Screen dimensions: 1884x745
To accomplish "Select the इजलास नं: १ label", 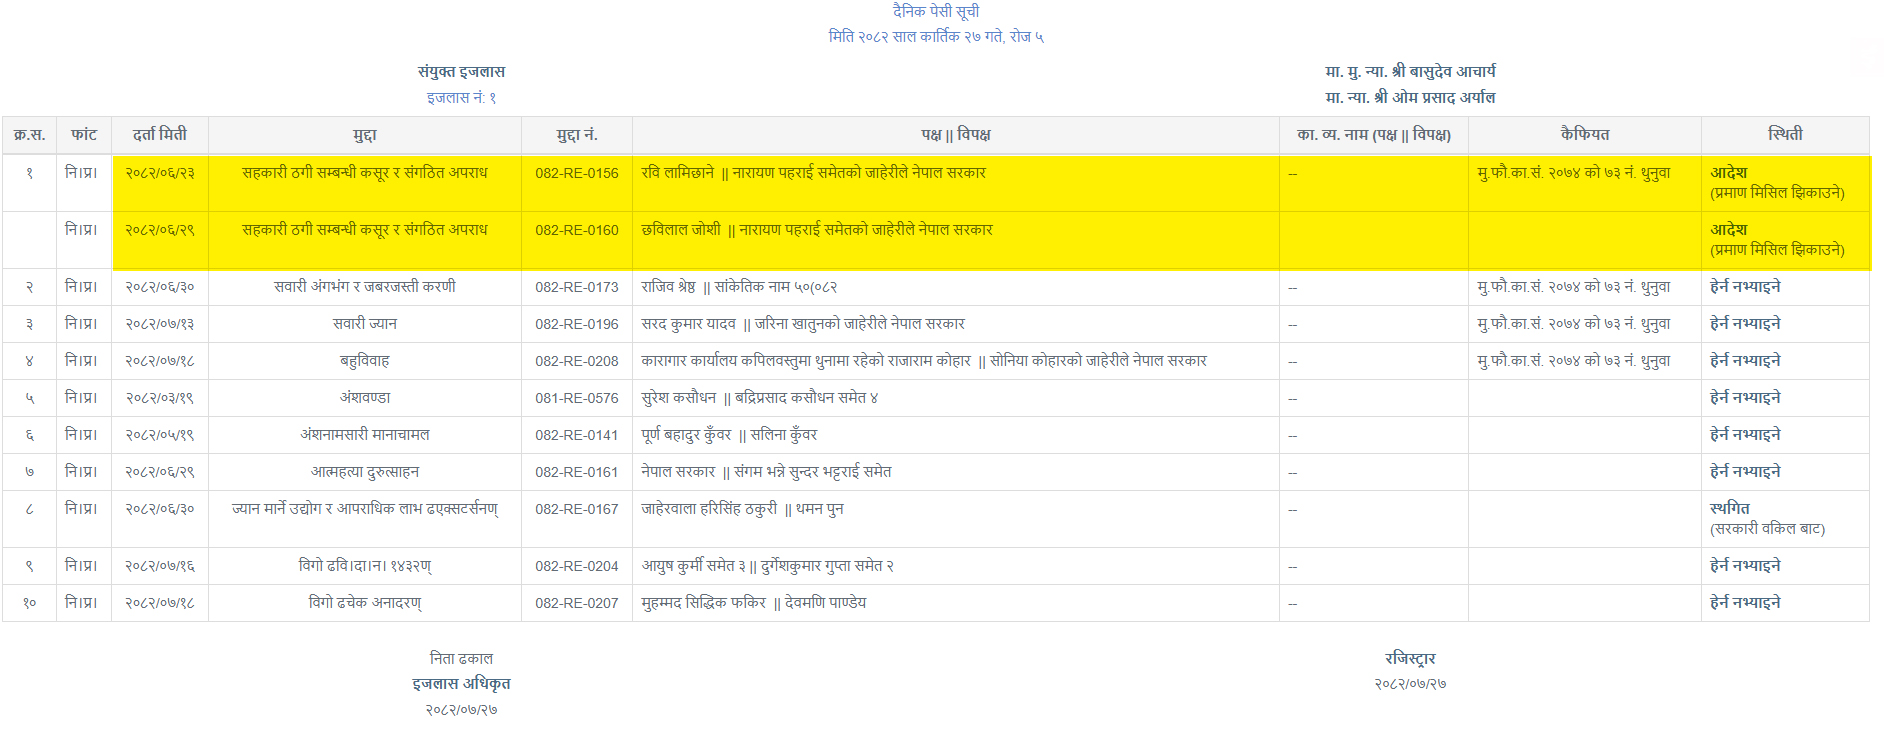I will point(461,98).
